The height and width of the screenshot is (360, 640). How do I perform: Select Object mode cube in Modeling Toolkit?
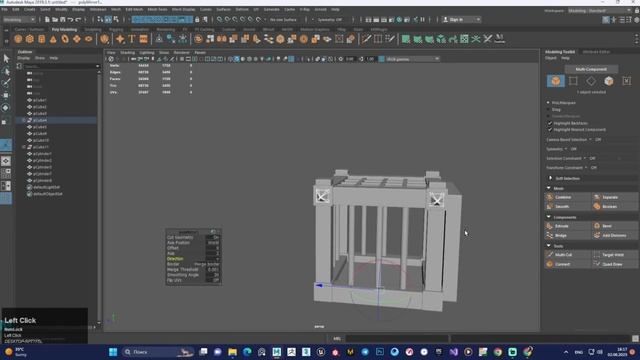(556, 81)
